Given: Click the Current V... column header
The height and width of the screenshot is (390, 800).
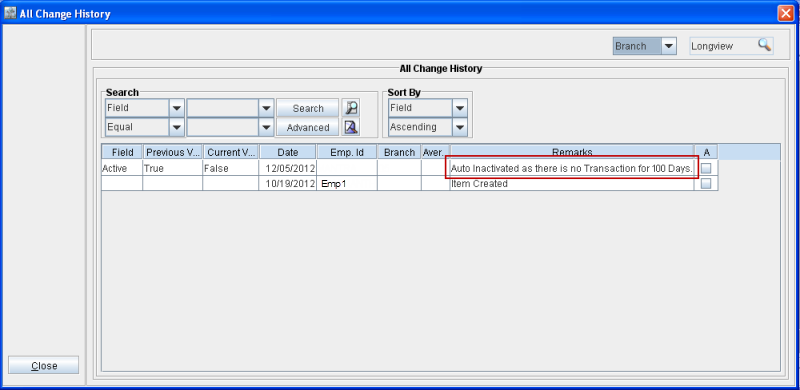Looking at the screenshot, I should [231, 152].
